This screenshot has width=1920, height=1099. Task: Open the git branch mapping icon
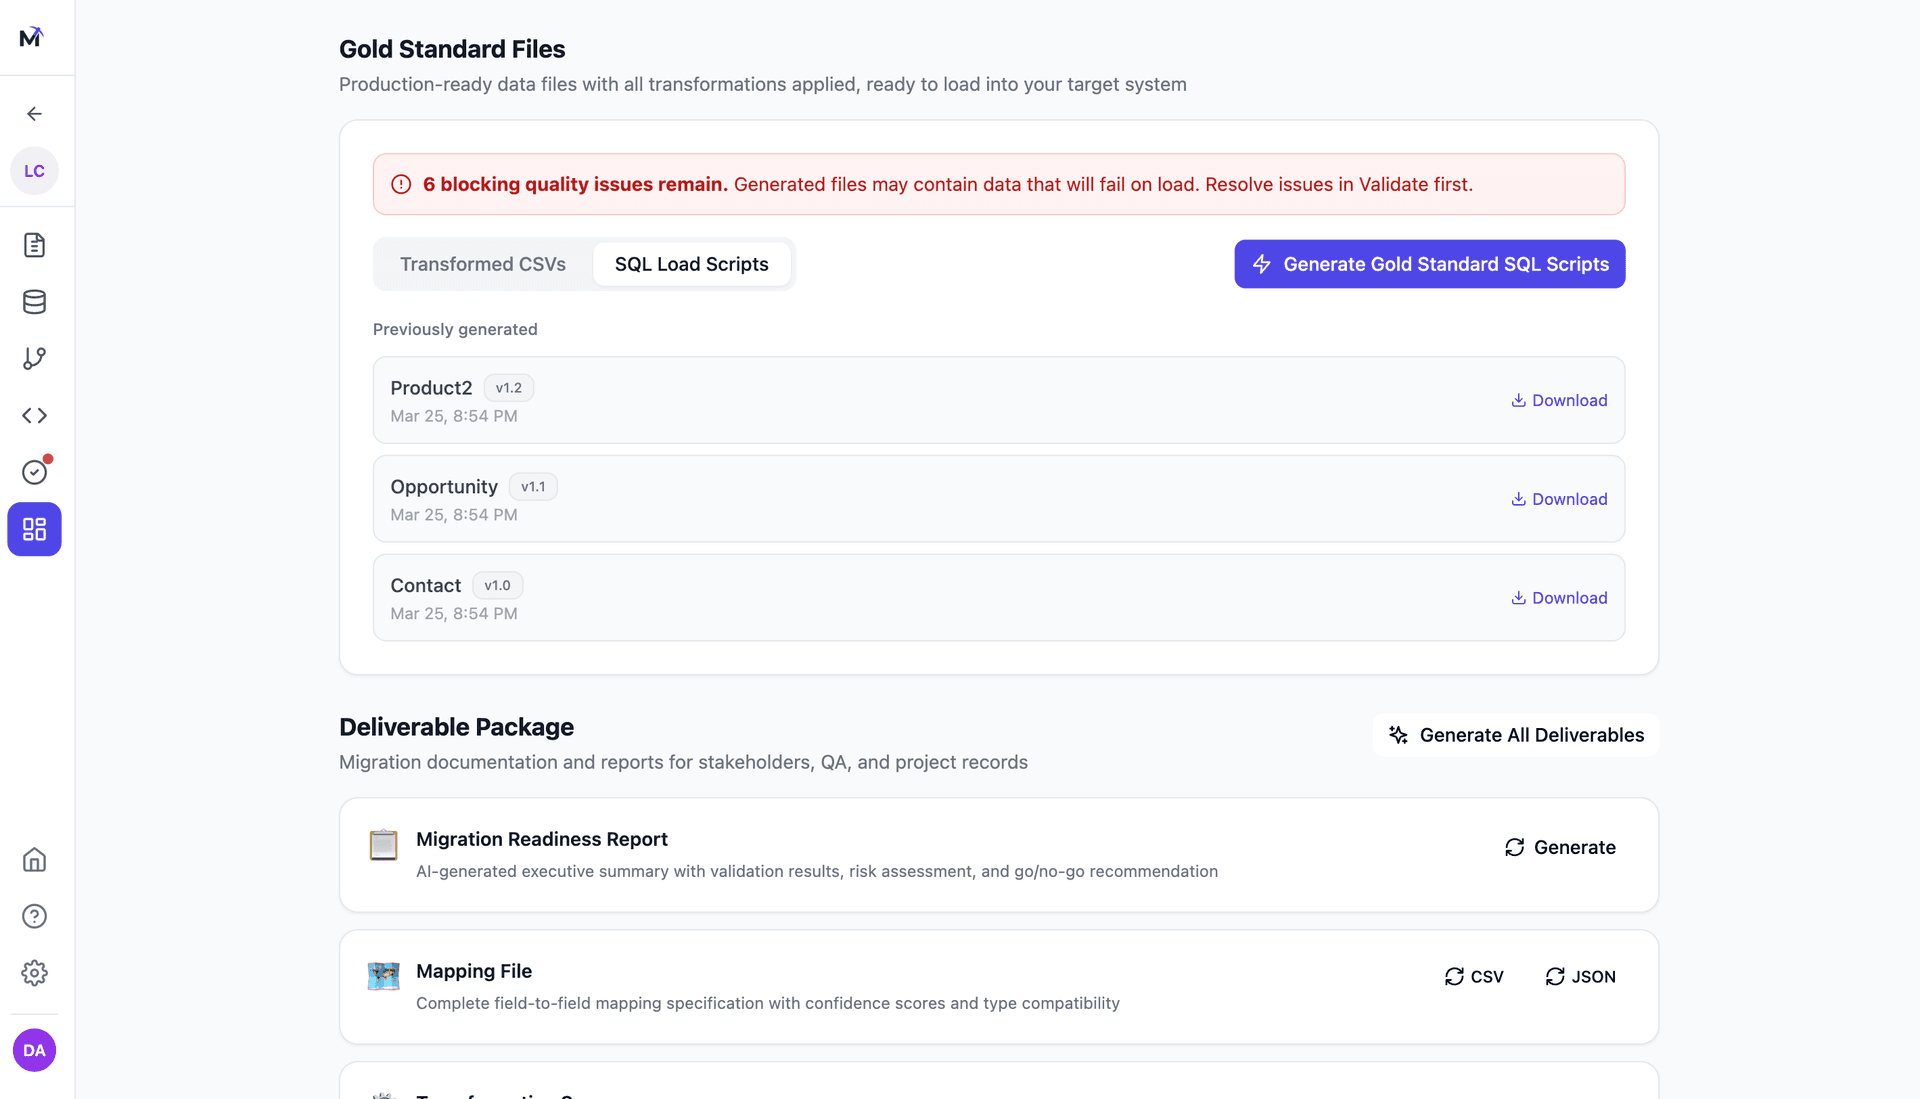(x=34, y=359)
